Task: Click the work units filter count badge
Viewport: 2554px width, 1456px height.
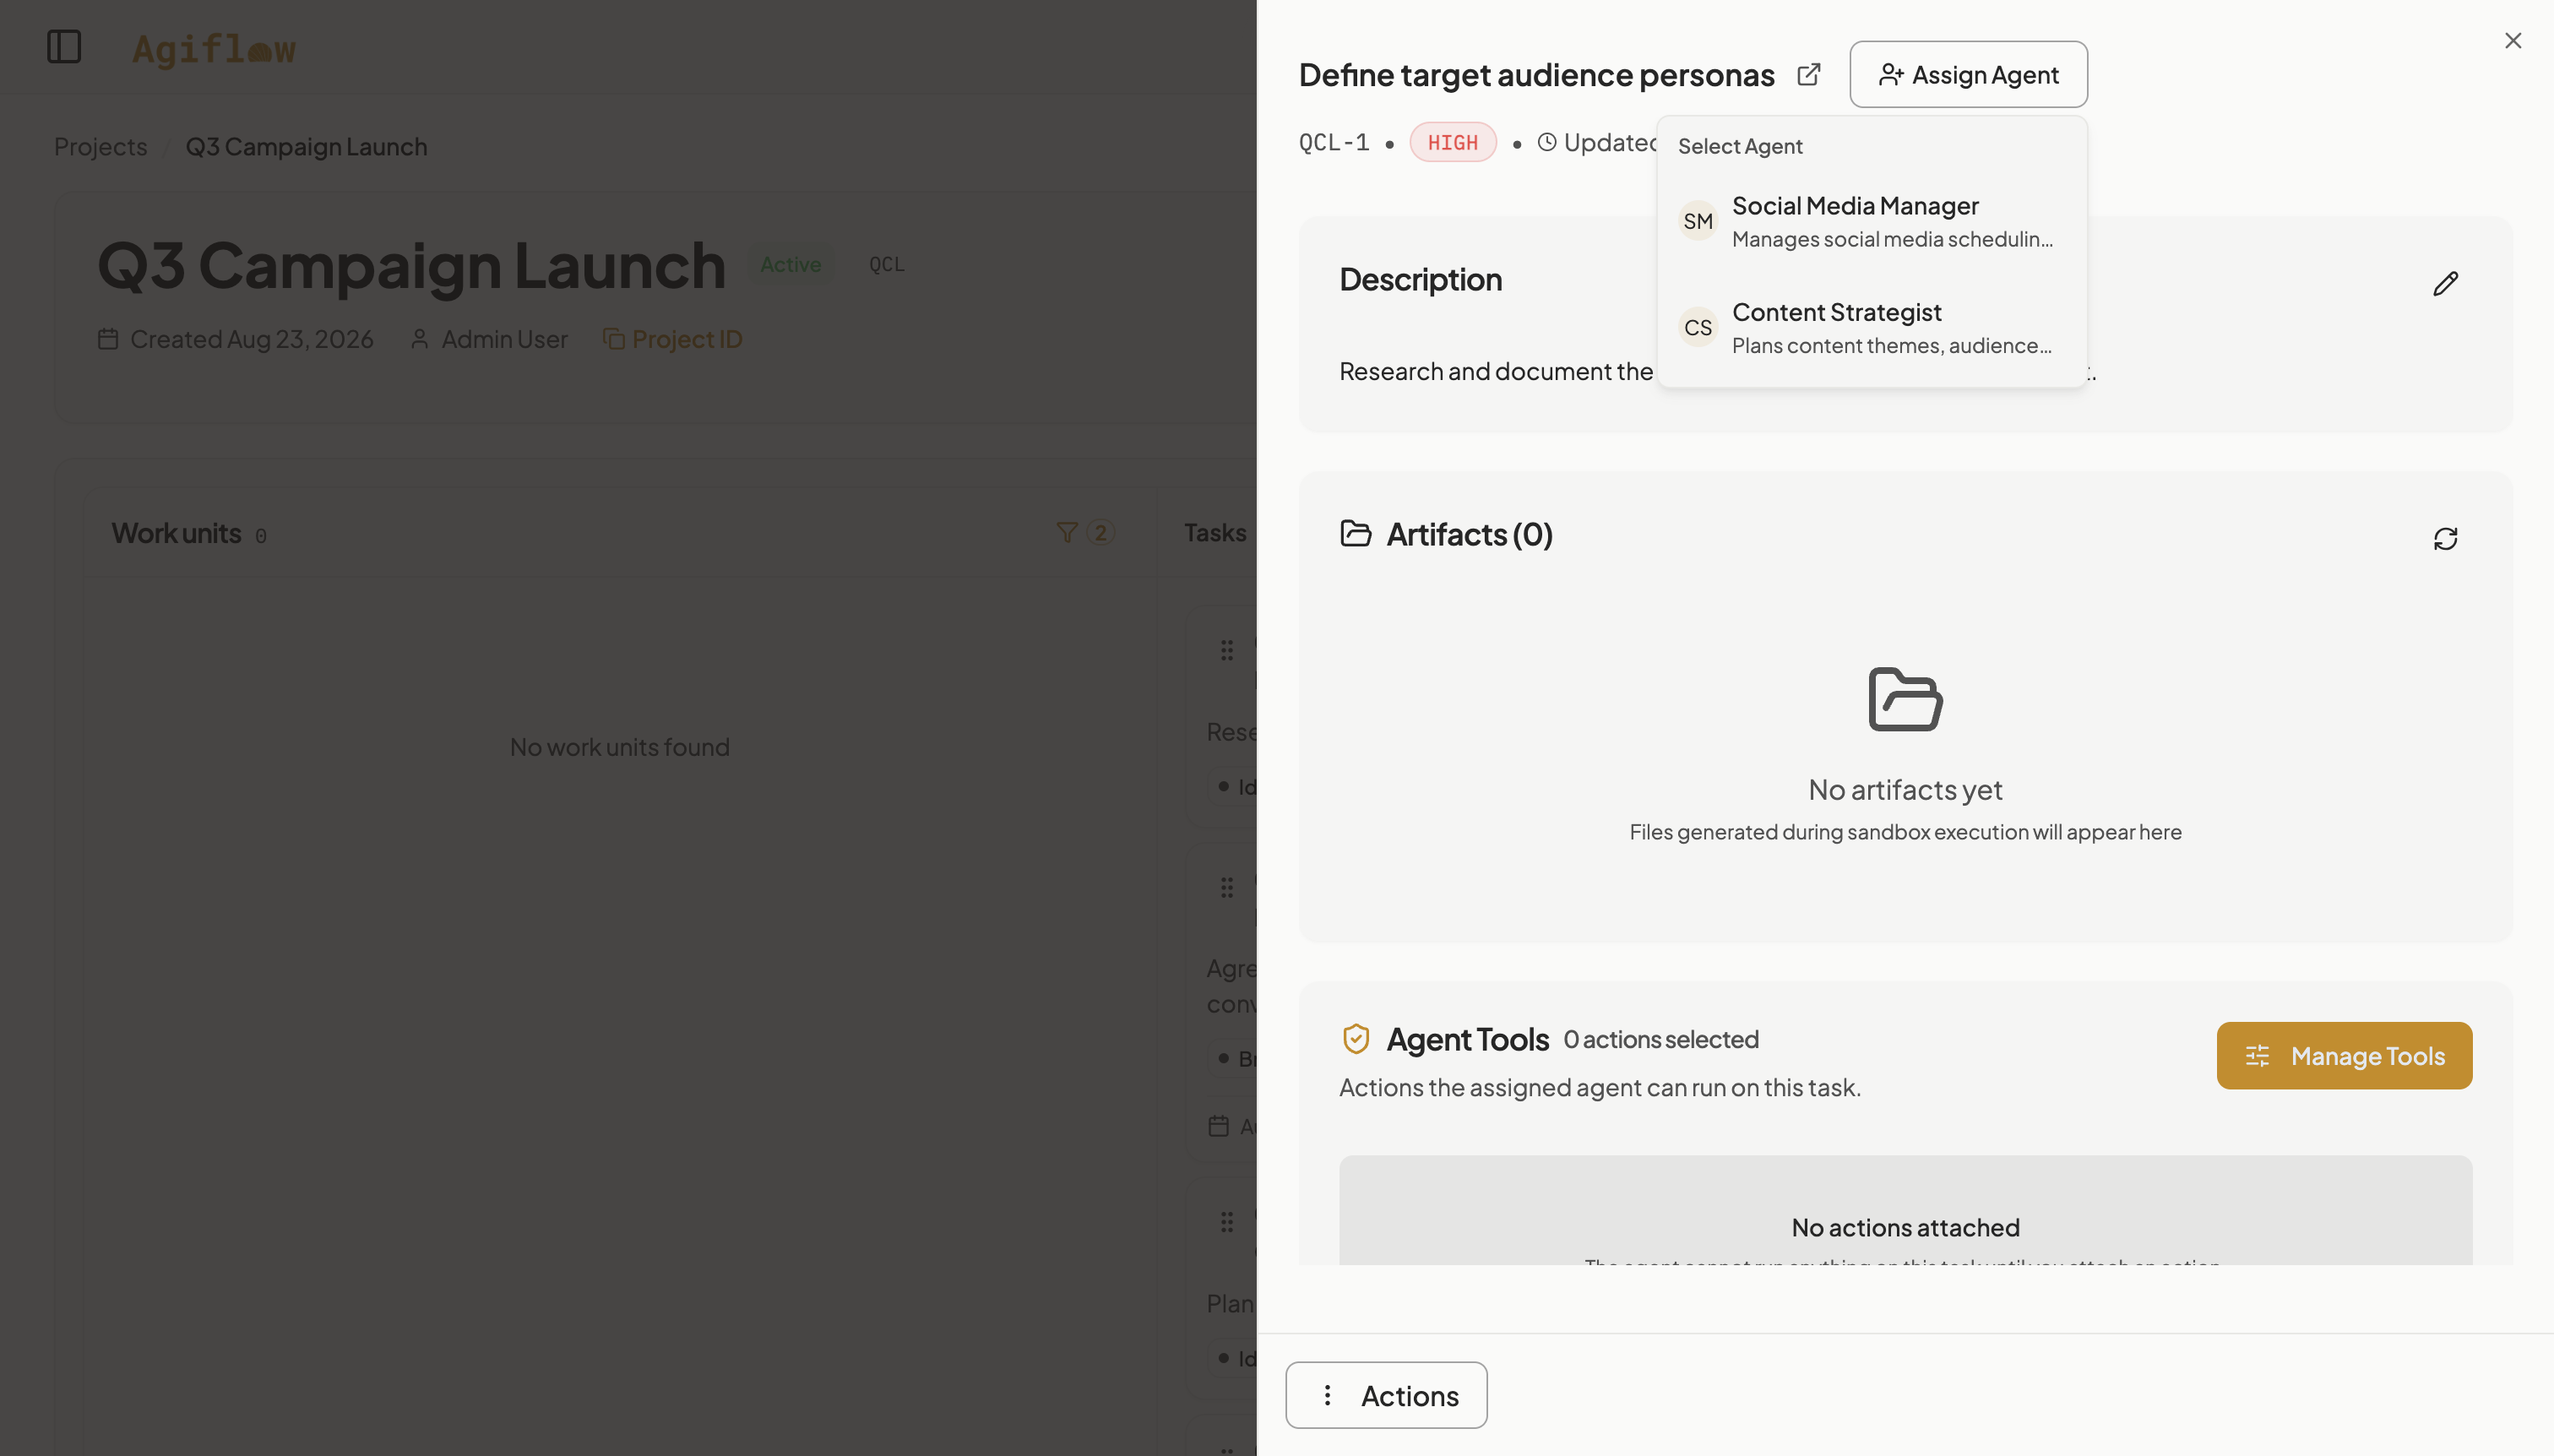Action: pos(1101,533)
